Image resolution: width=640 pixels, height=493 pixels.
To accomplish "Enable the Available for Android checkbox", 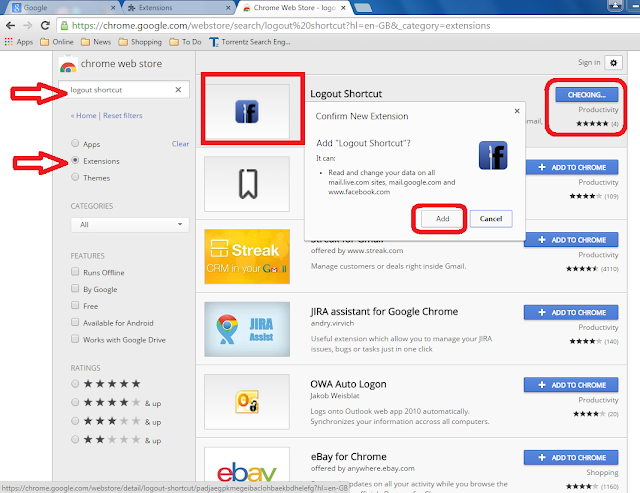I will [x=75, y=322].
